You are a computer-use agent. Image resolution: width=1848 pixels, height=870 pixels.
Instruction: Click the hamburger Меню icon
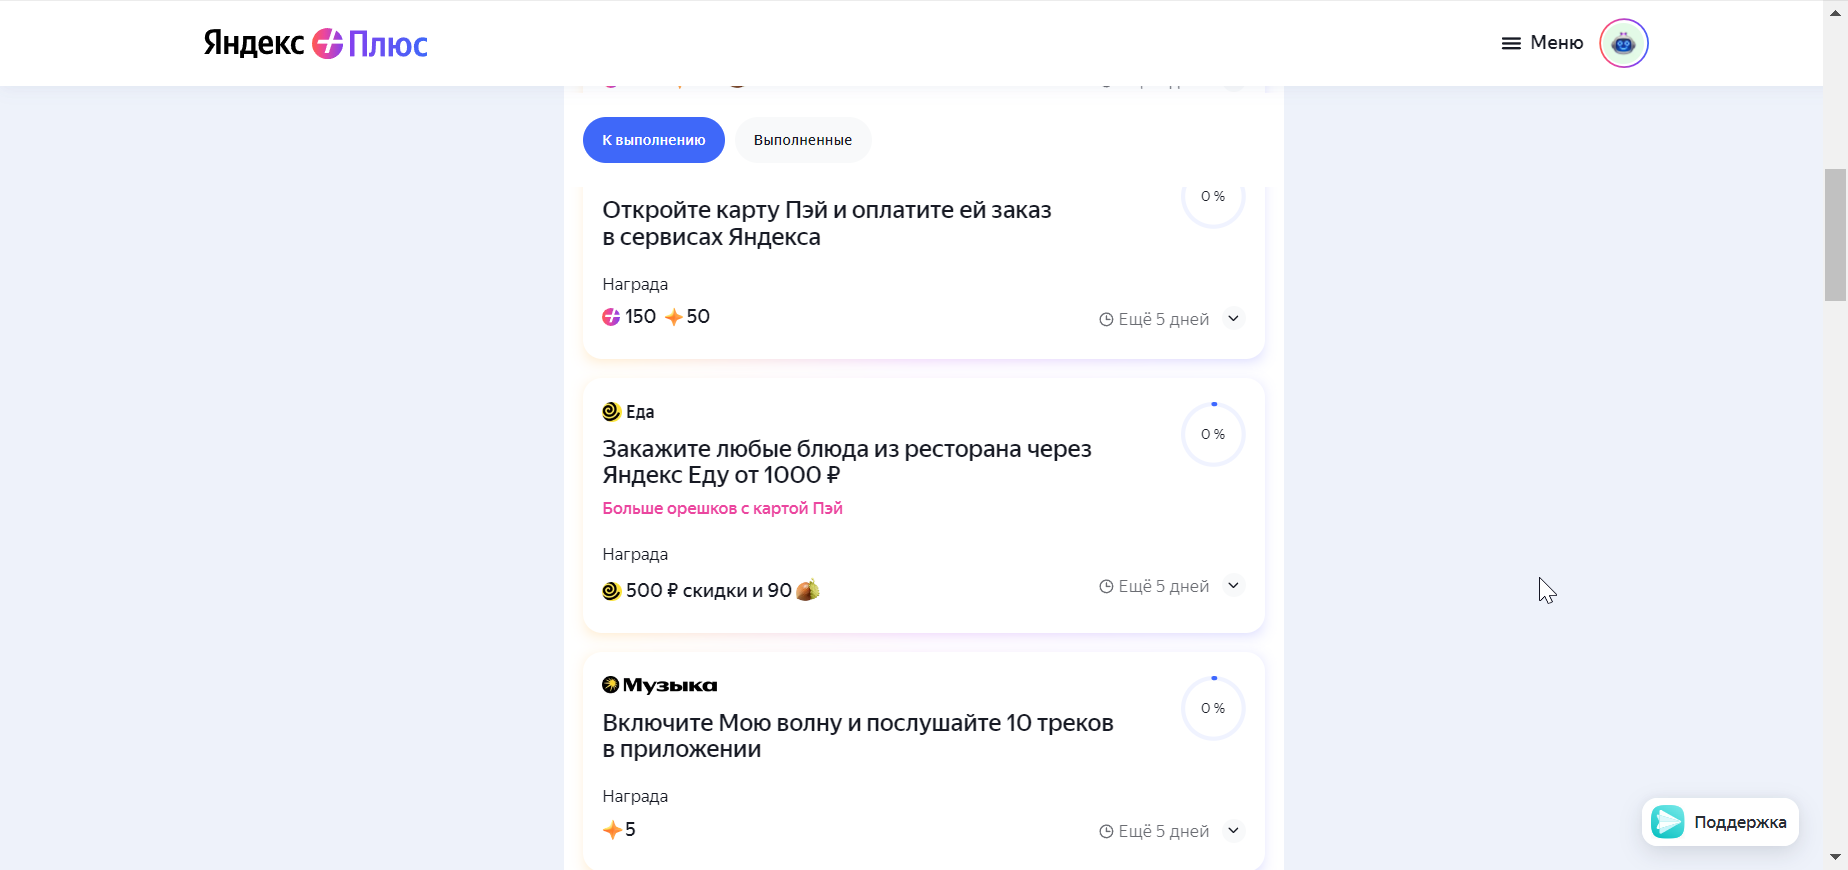point(1511,43)
